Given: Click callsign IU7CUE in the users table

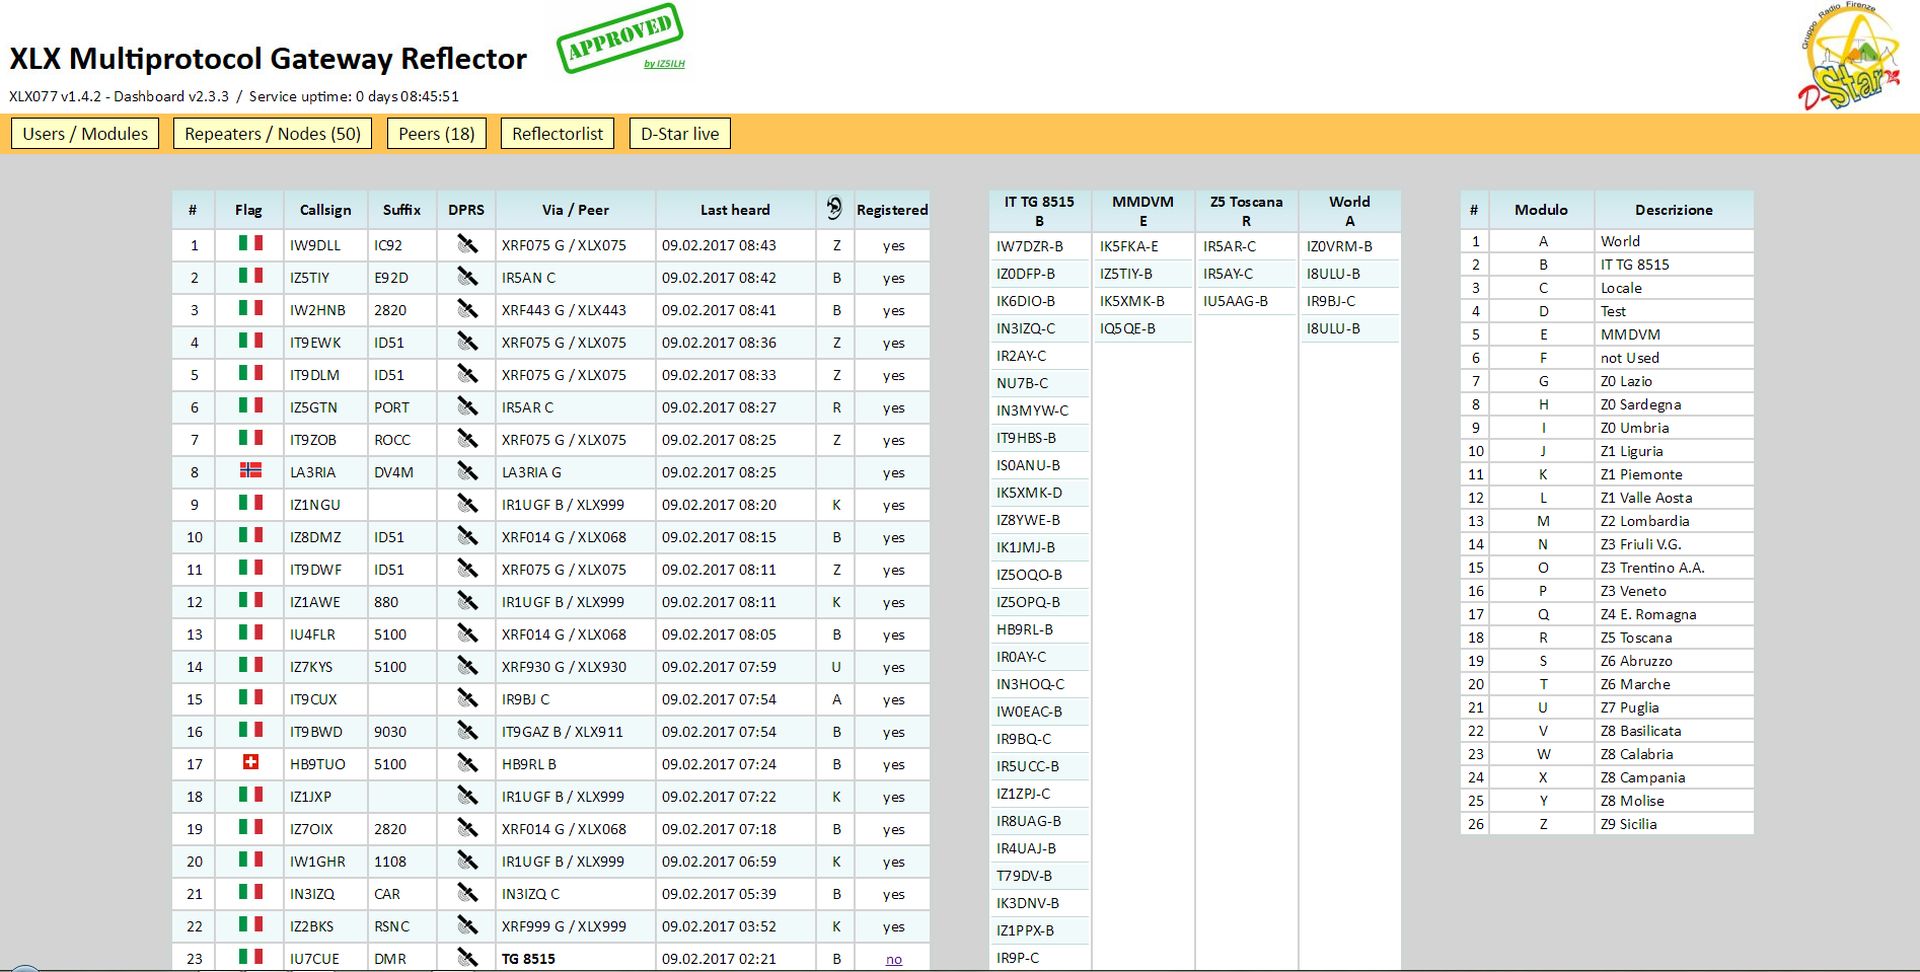Looking at the screenshot, I should (314, 959).
